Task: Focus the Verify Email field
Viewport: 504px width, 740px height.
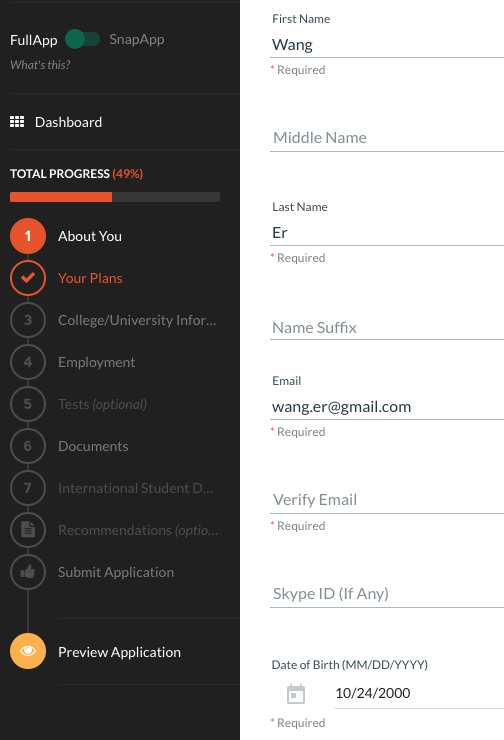Action: tap(387, 500)
